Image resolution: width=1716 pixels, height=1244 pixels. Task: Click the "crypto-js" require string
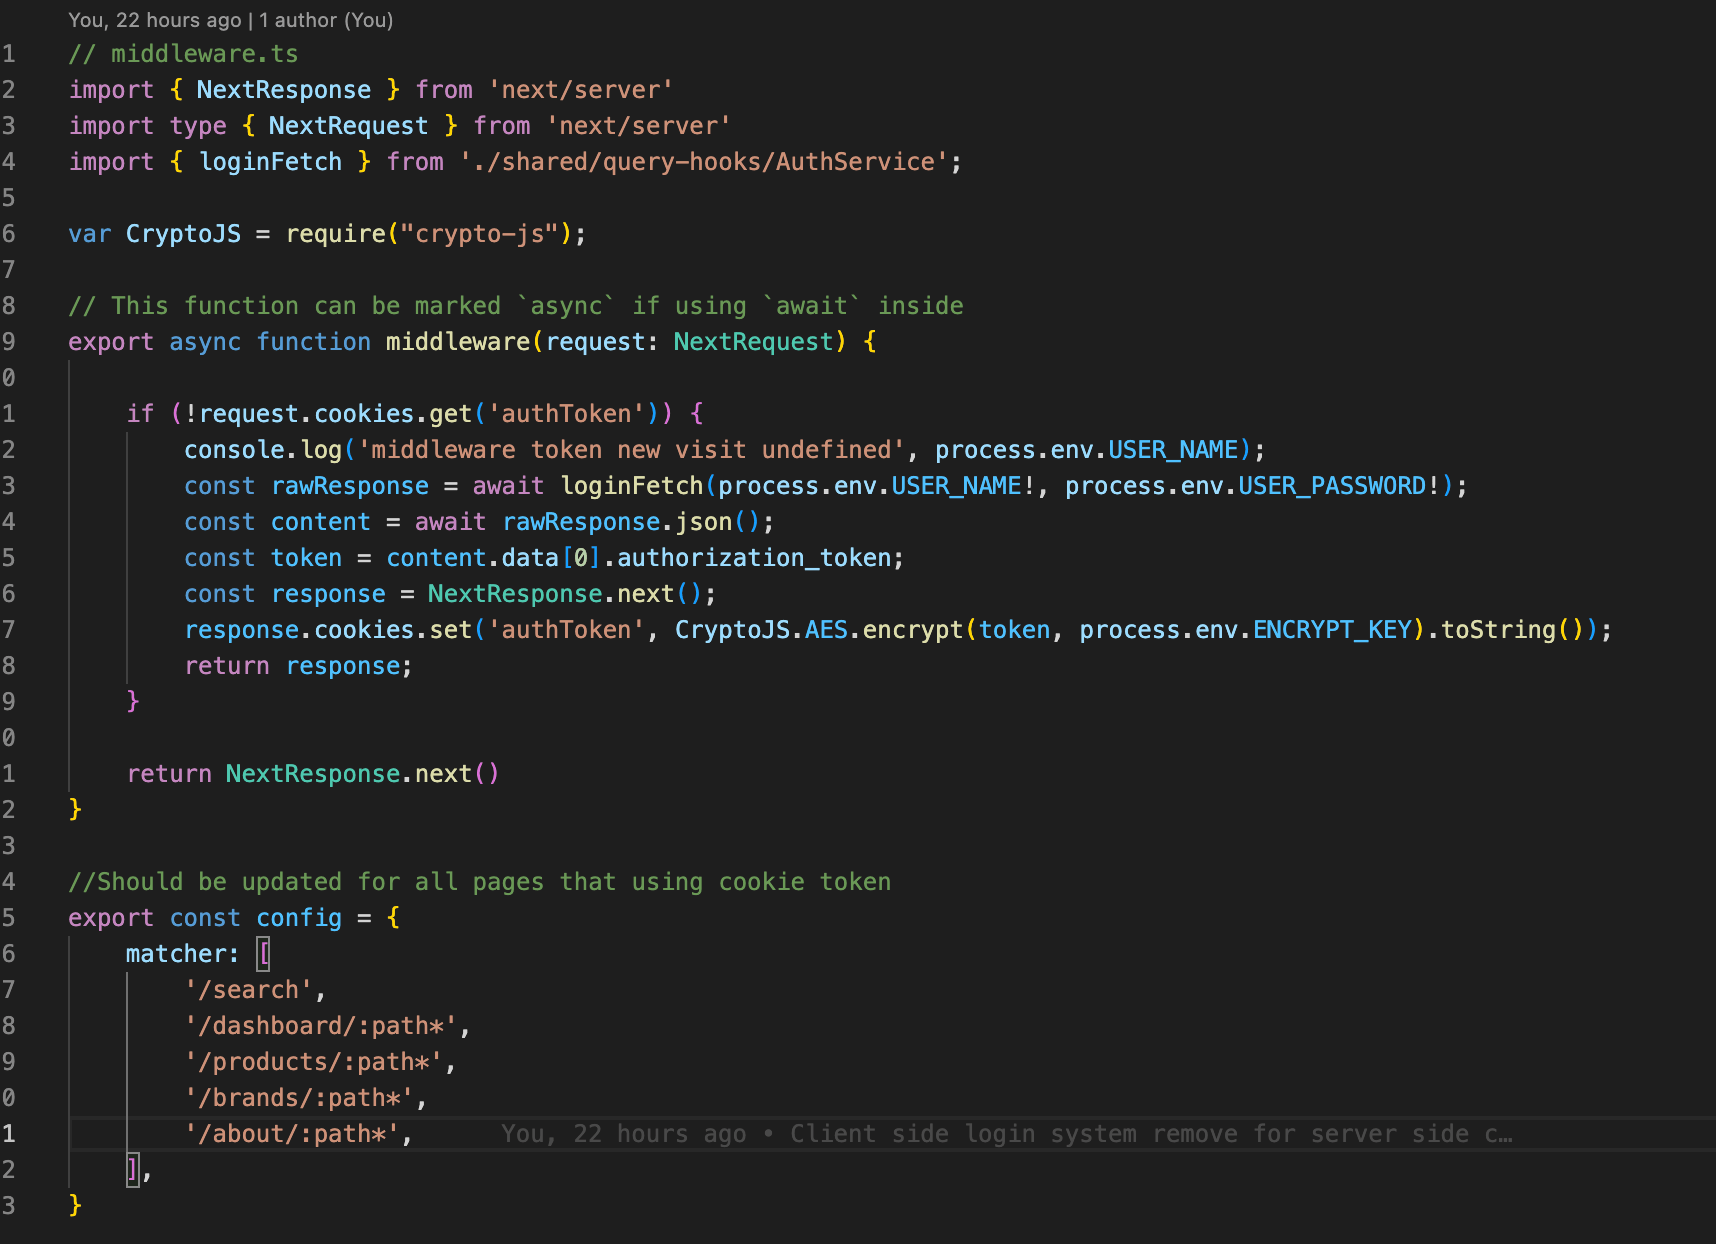click(x=479, y=234)
